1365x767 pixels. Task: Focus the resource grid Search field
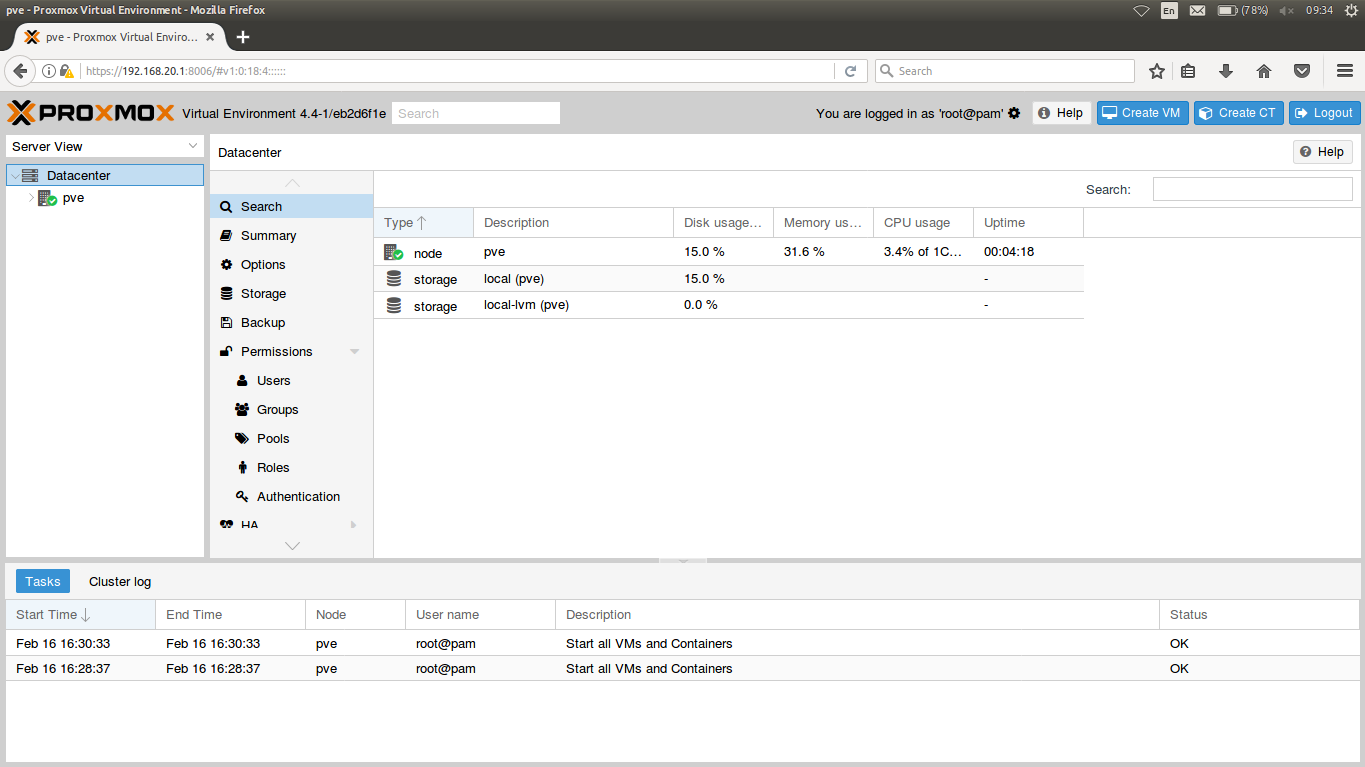(x=1253, y=189)
